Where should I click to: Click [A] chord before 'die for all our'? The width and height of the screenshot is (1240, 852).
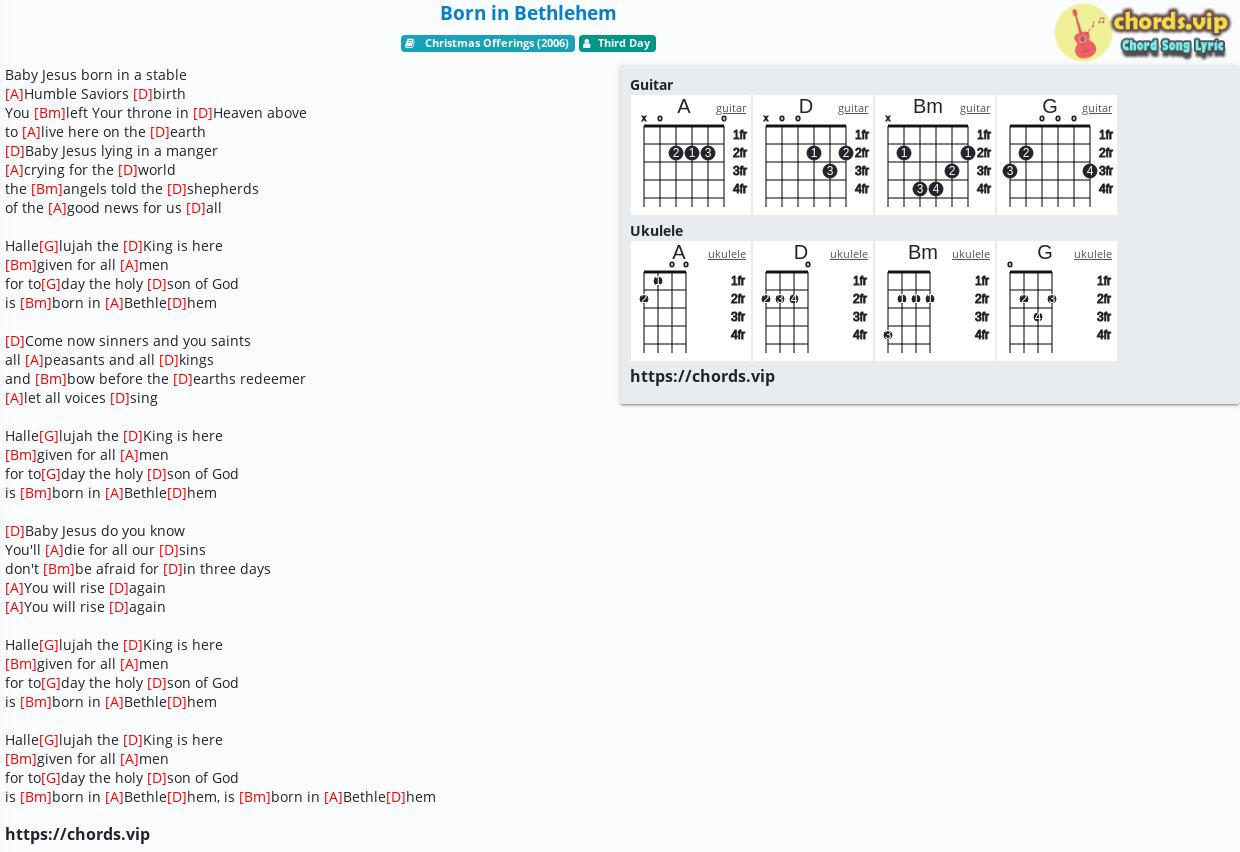(x=54, y=550)
